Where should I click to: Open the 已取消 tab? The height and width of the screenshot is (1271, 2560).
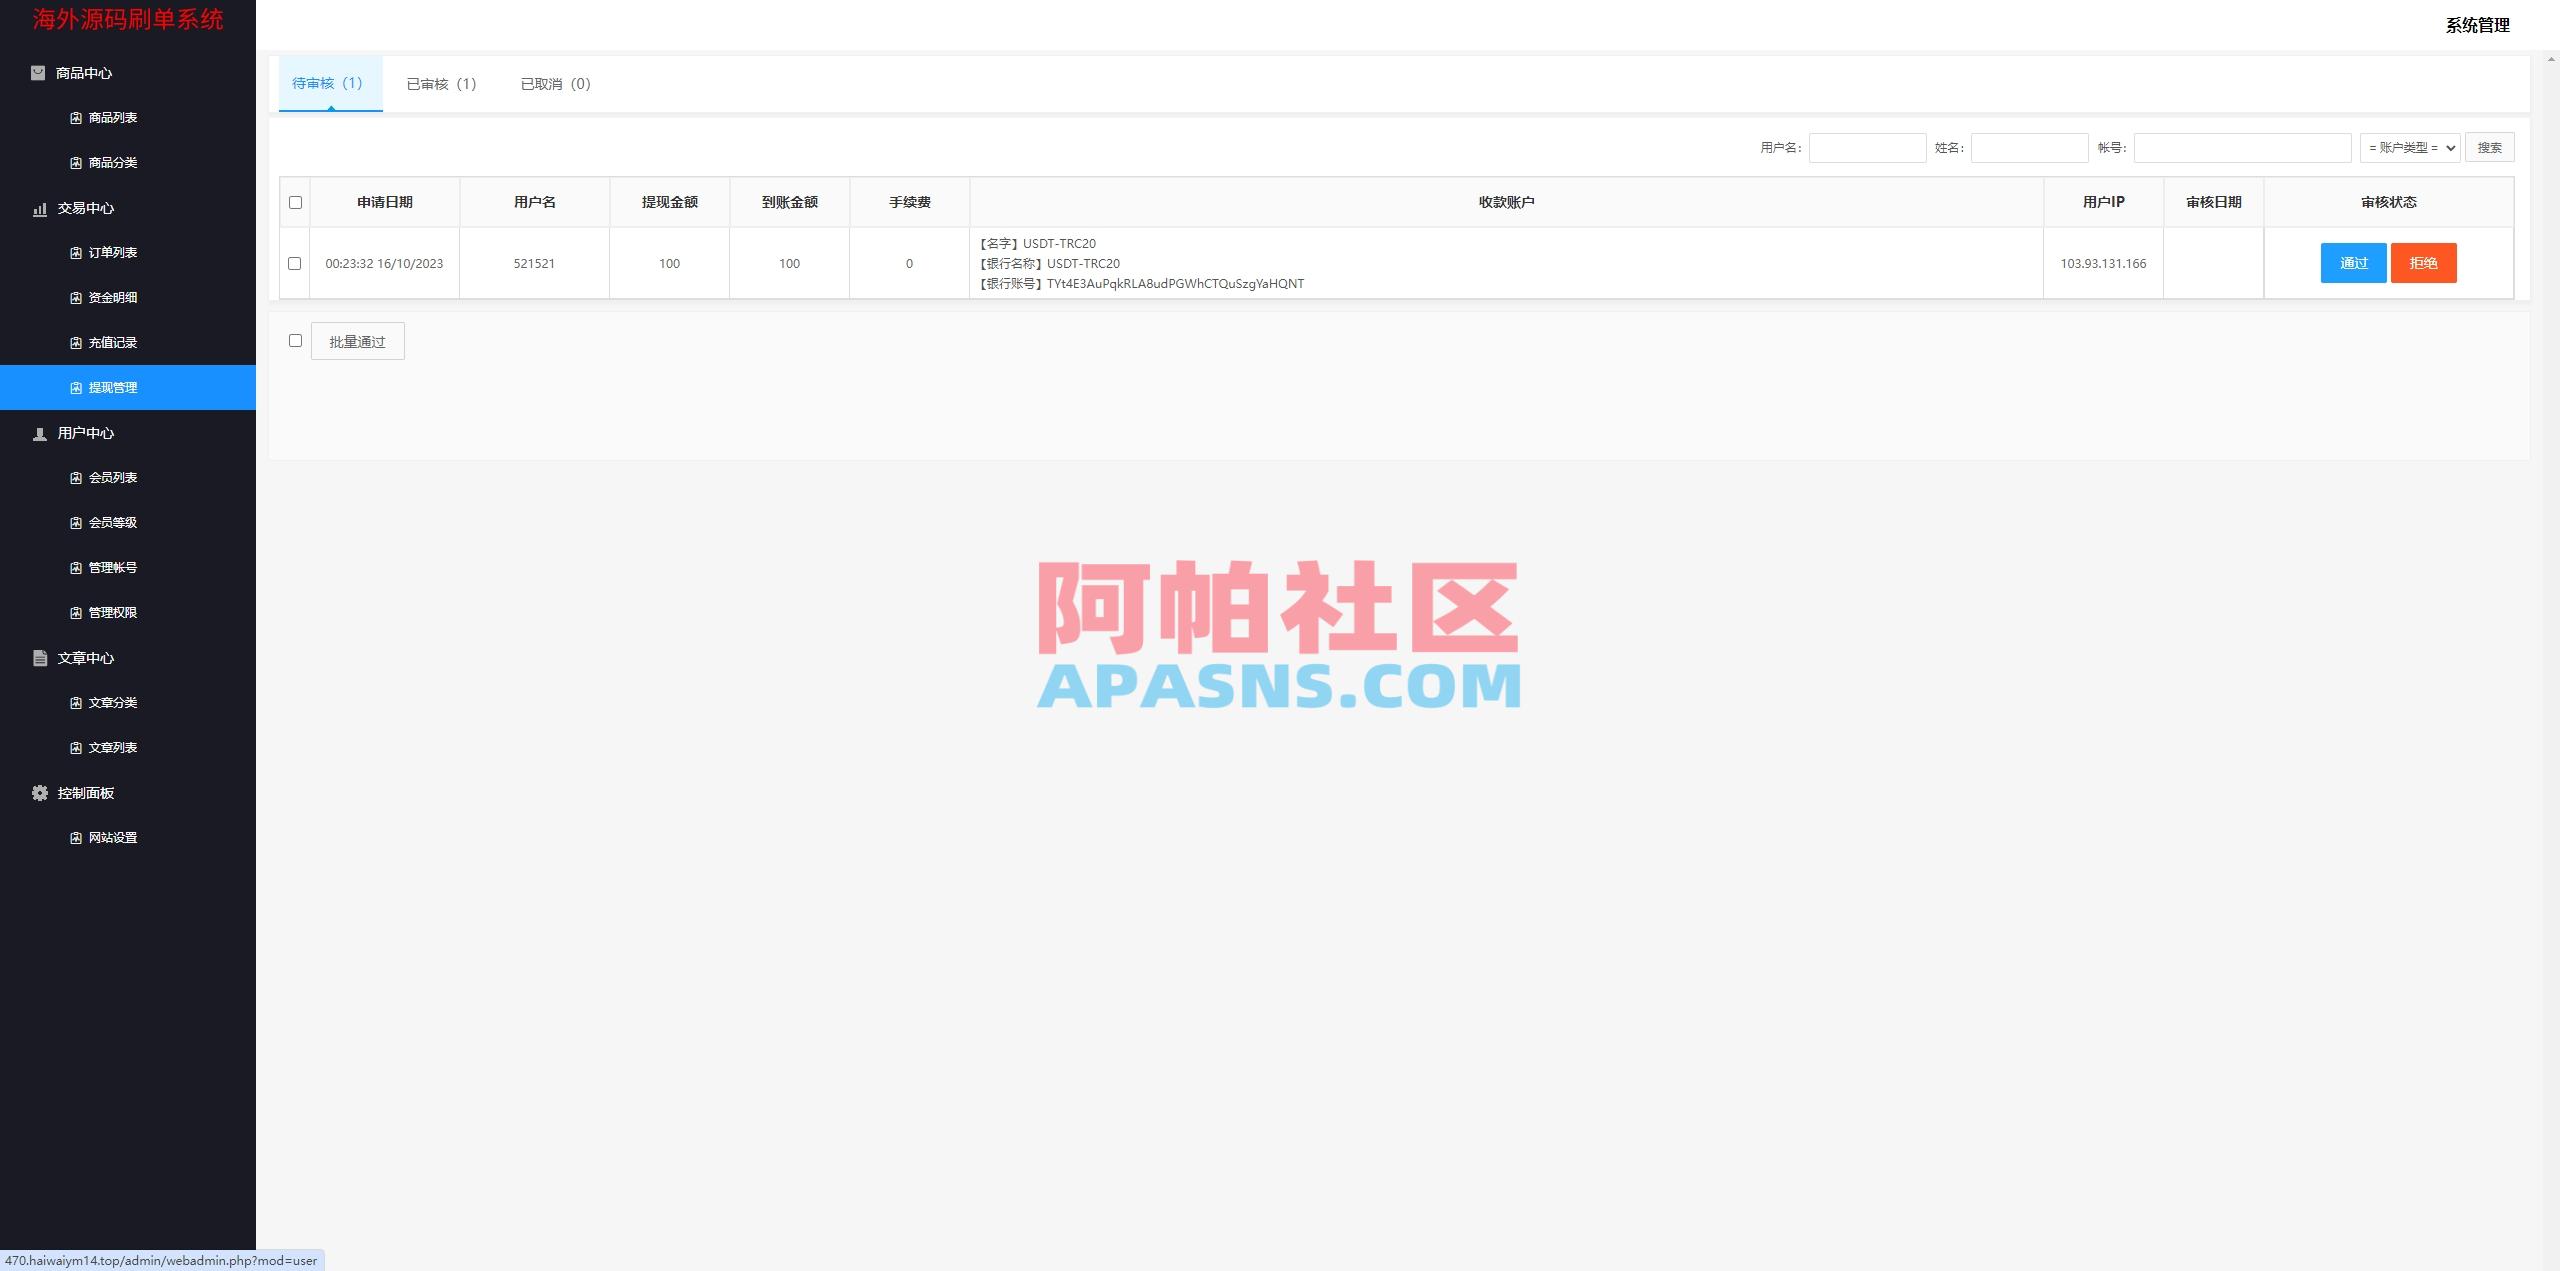pos(555,84)
